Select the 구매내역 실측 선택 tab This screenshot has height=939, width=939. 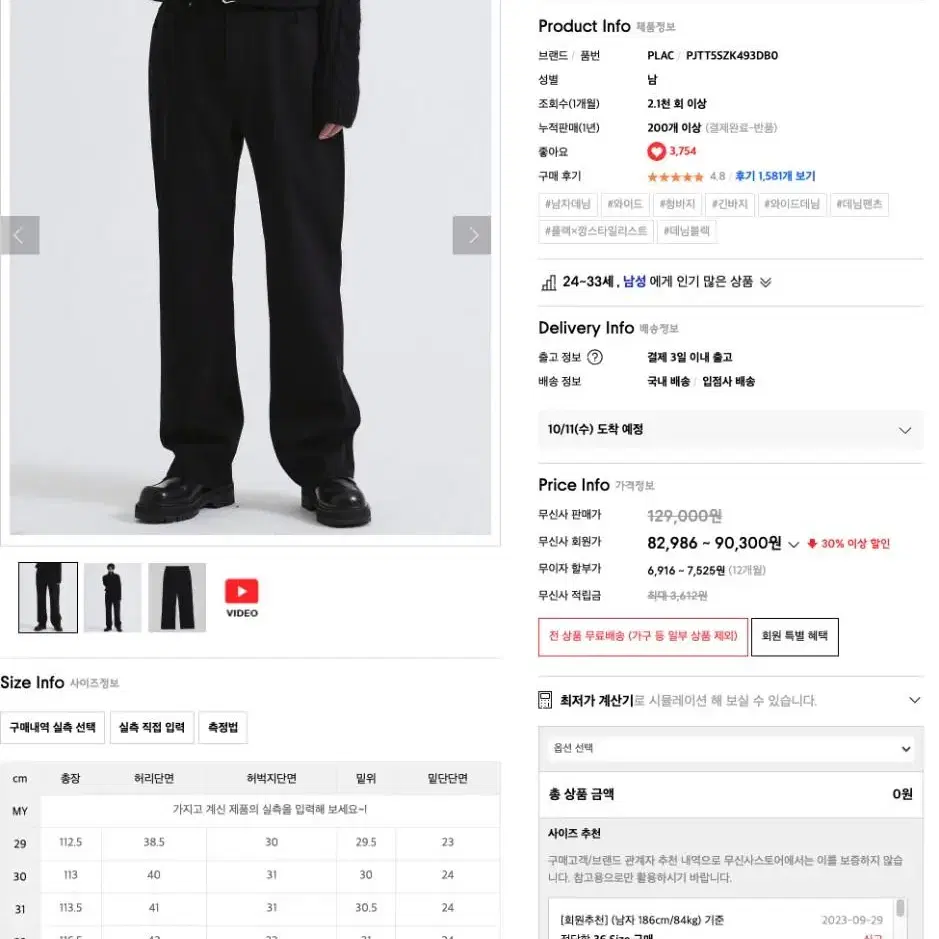[53, 728]
